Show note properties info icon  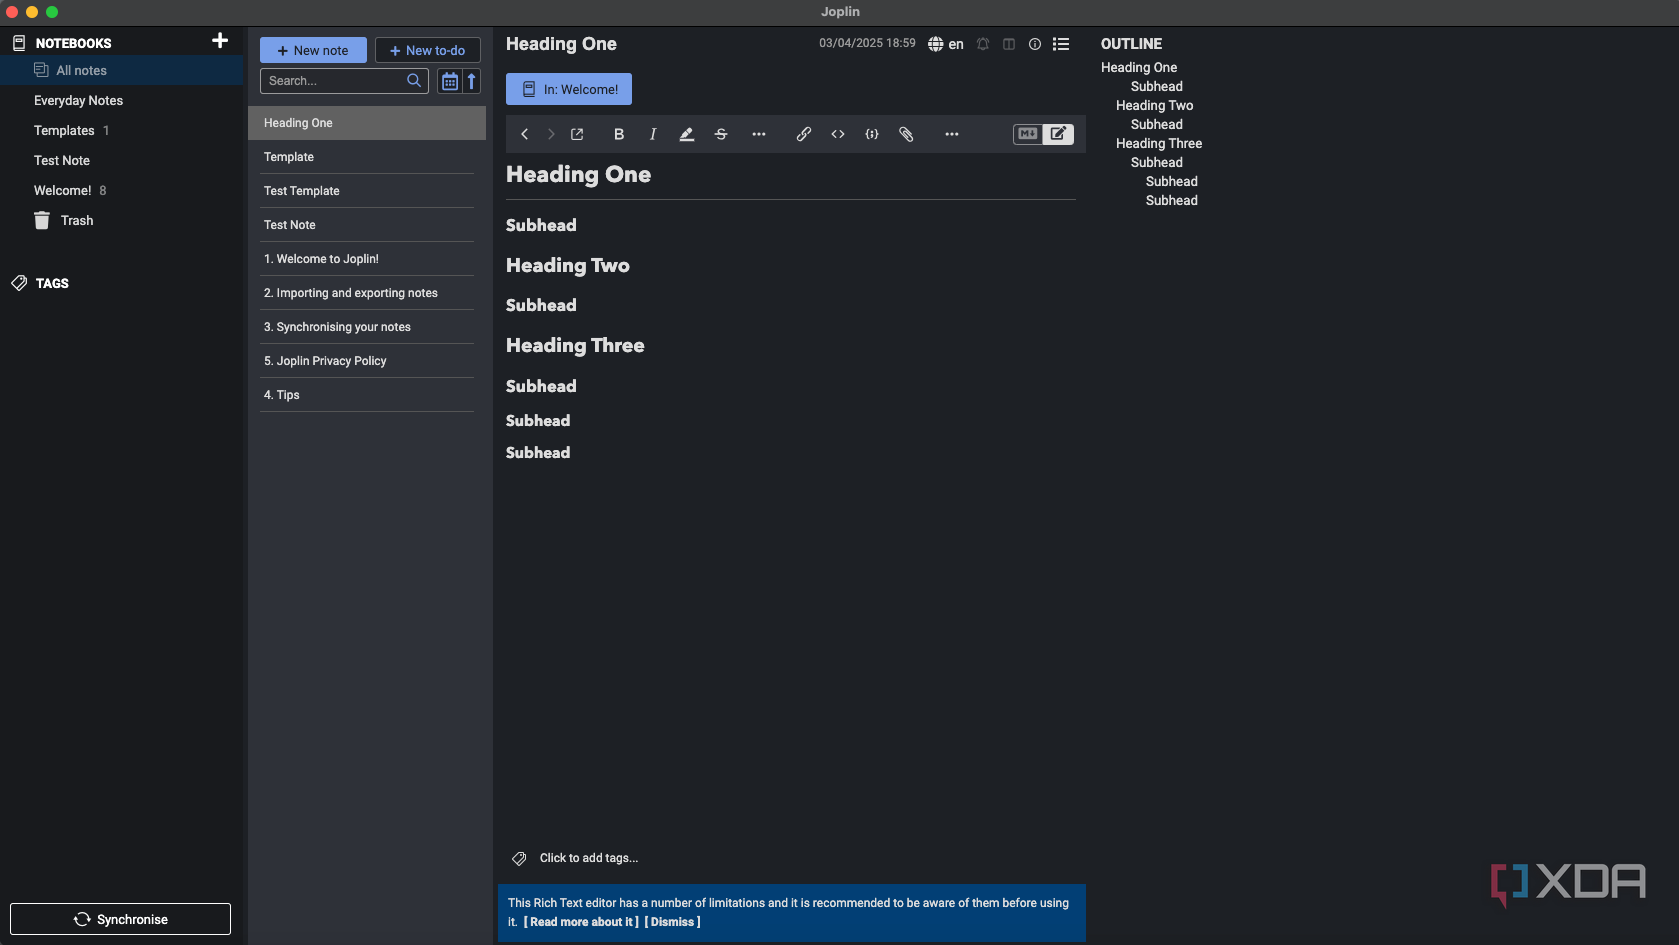click(x=1035, y=44)
